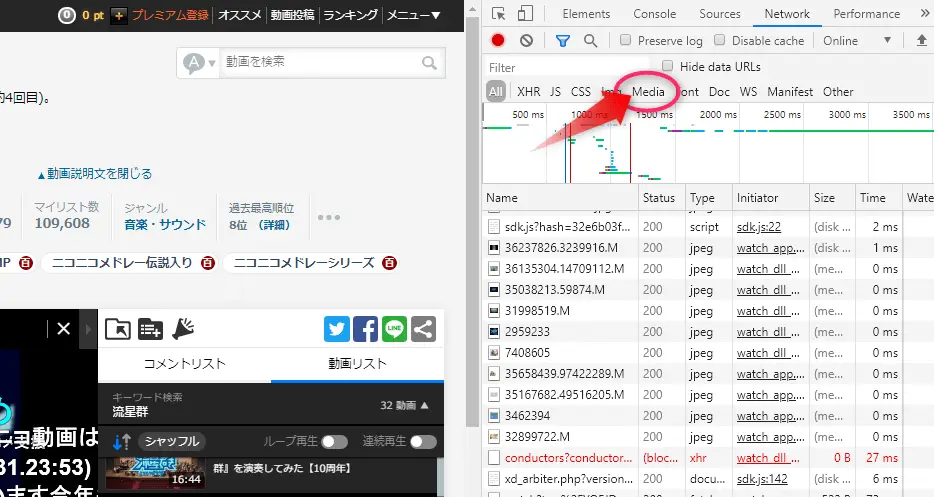Open the メニュー dropdown in header
Image resolution: width=934 pixels, height=497 pixels.
tap(413, 15)
